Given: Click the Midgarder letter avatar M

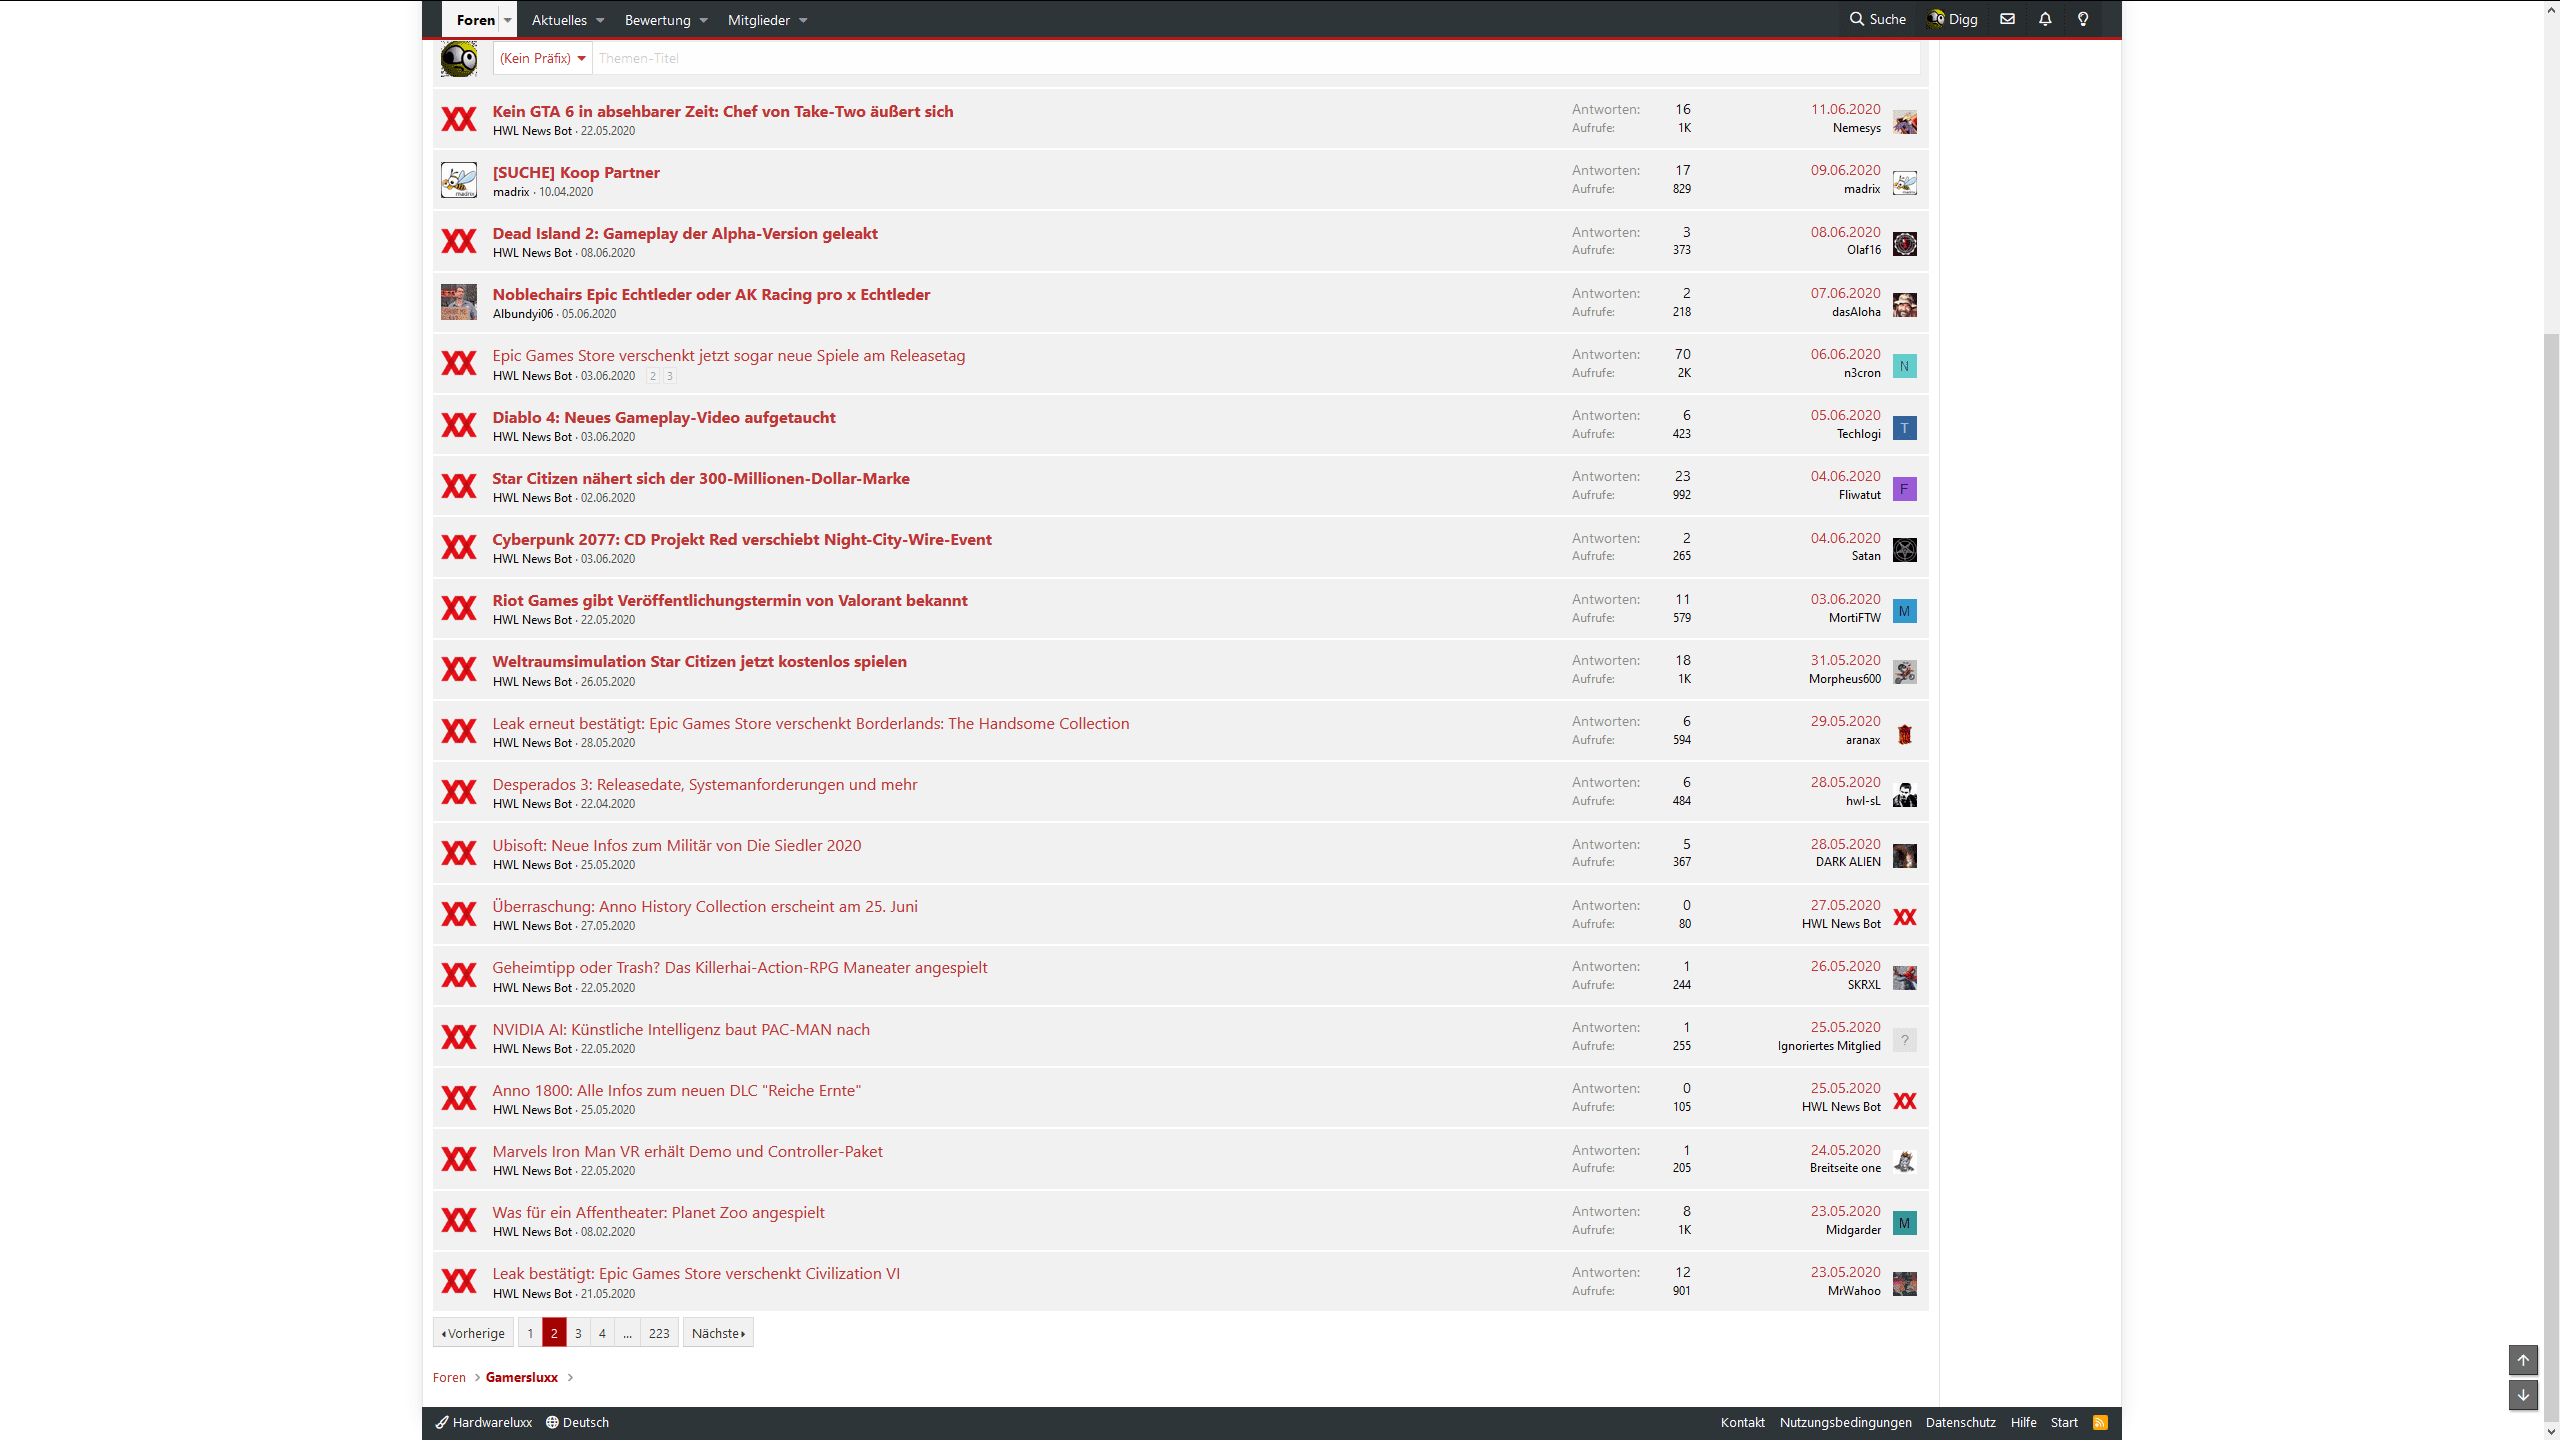Looking at the screenshot, I should coord(1905,1223).
